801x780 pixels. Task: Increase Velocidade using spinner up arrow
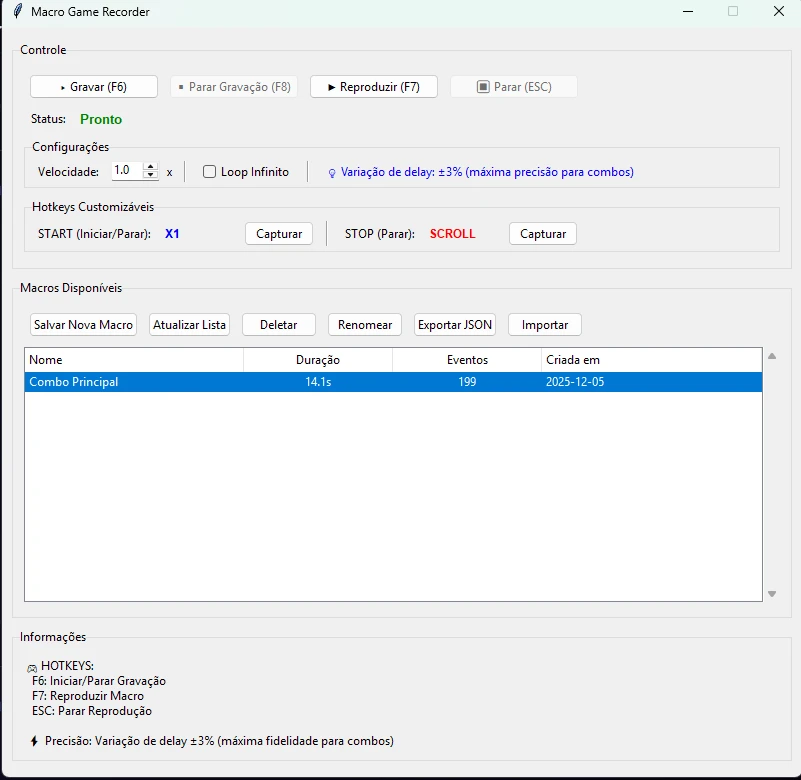tap(151, 167)
